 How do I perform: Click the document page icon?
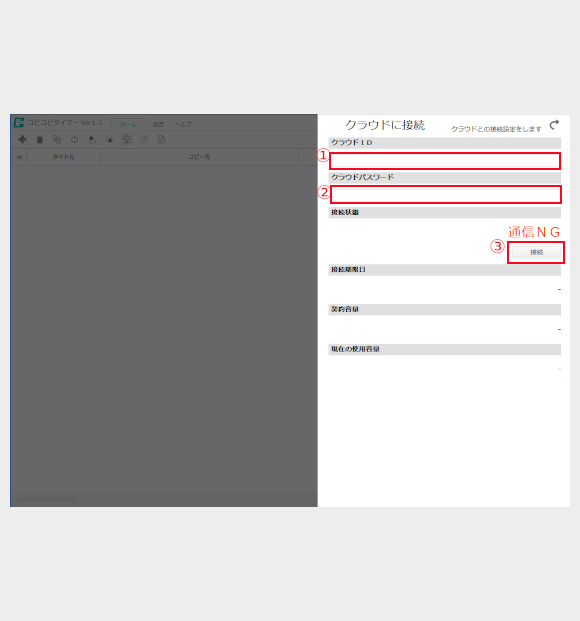161,139
